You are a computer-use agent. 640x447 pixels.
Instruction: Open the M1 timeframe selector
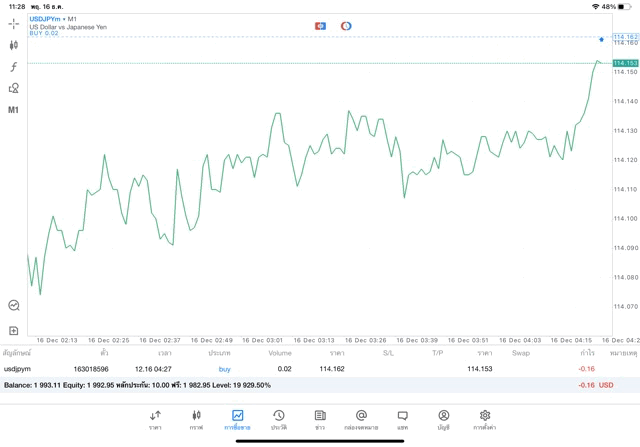(x=14, y=110)
